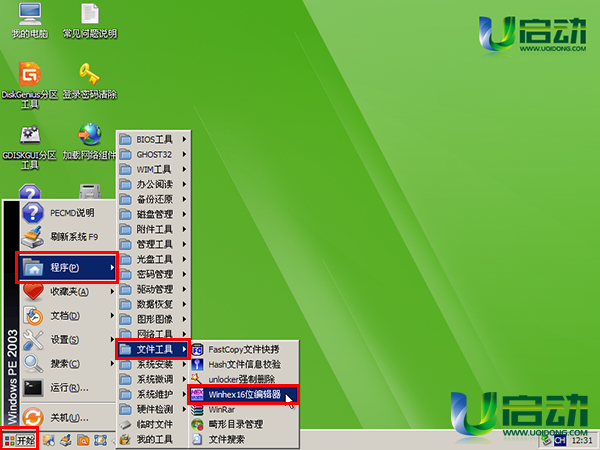600x450 pixels.
Task: Open the 附件工具 program folder
Action: tap(153, 229)
